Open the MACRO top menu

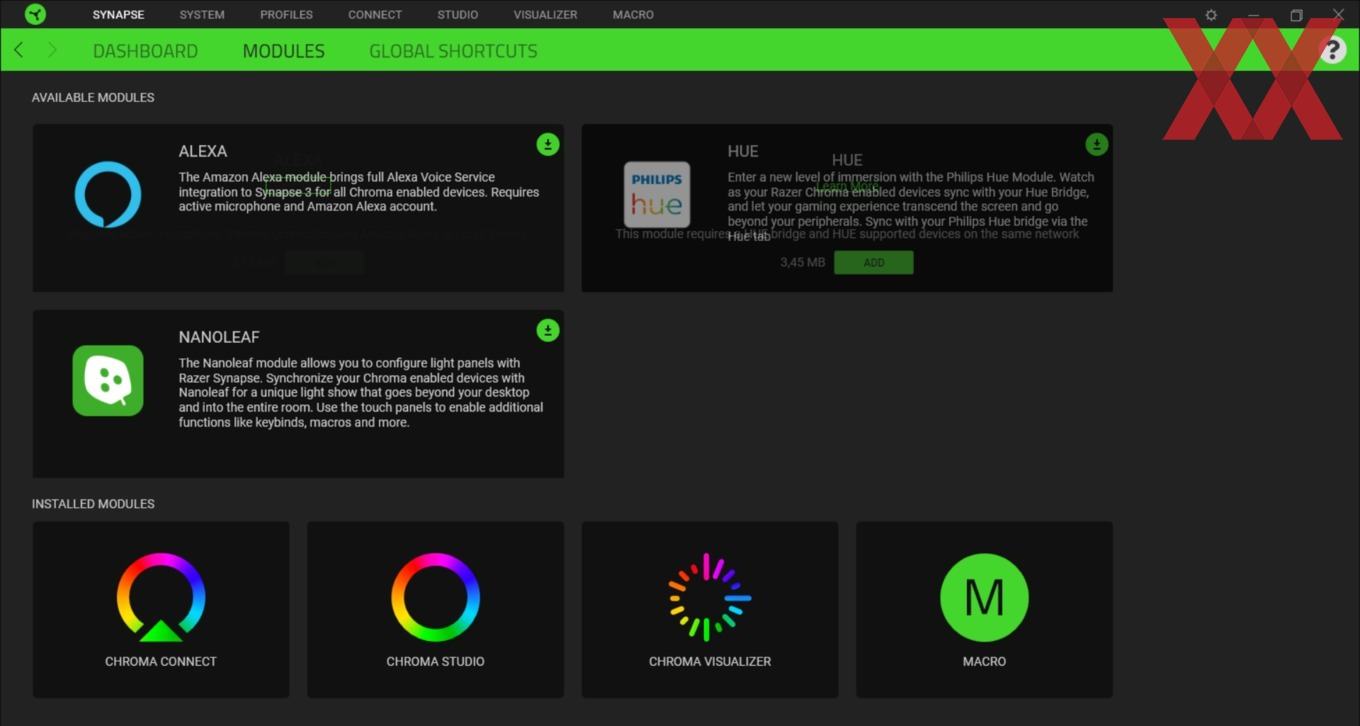(633, 15)
